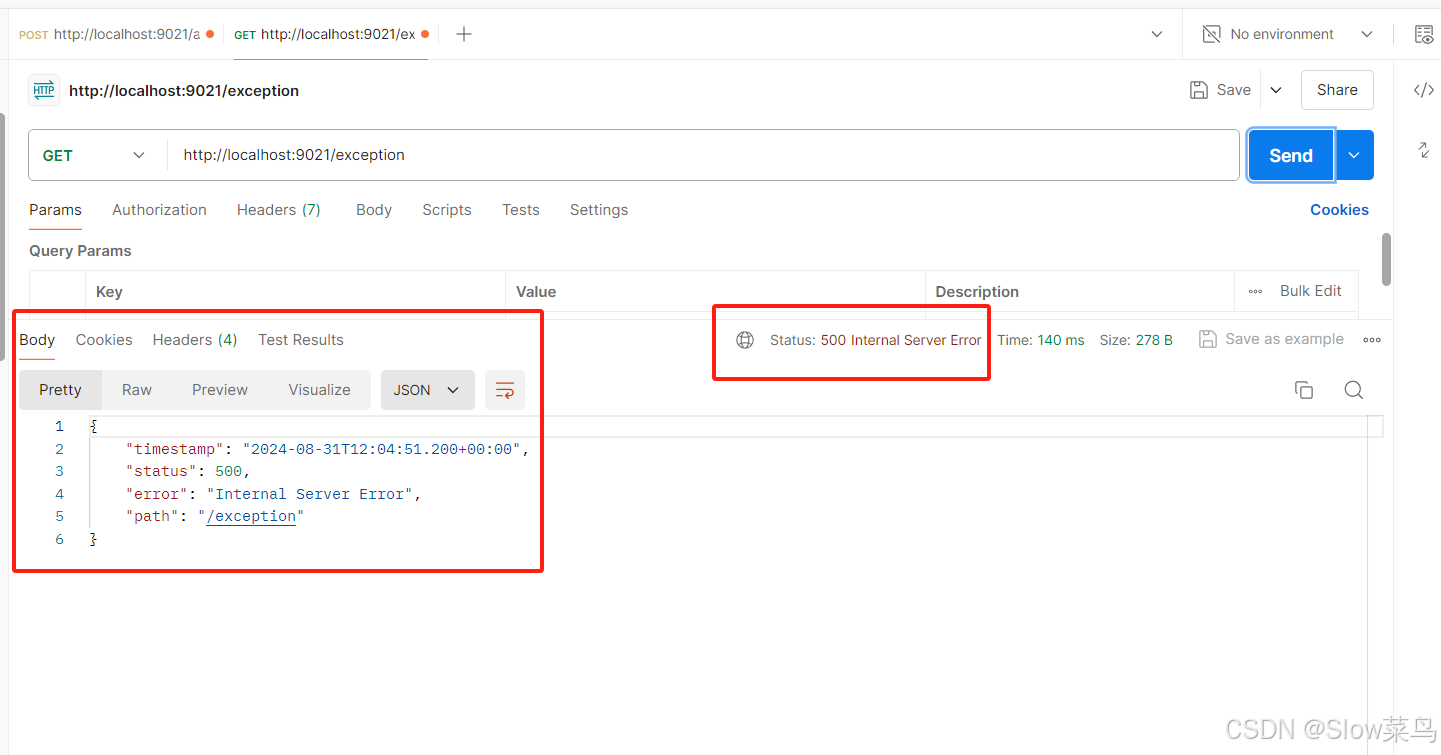Click the request URL input field
The height and width of the screenshot is (755, 1441).
coord(704,155)
